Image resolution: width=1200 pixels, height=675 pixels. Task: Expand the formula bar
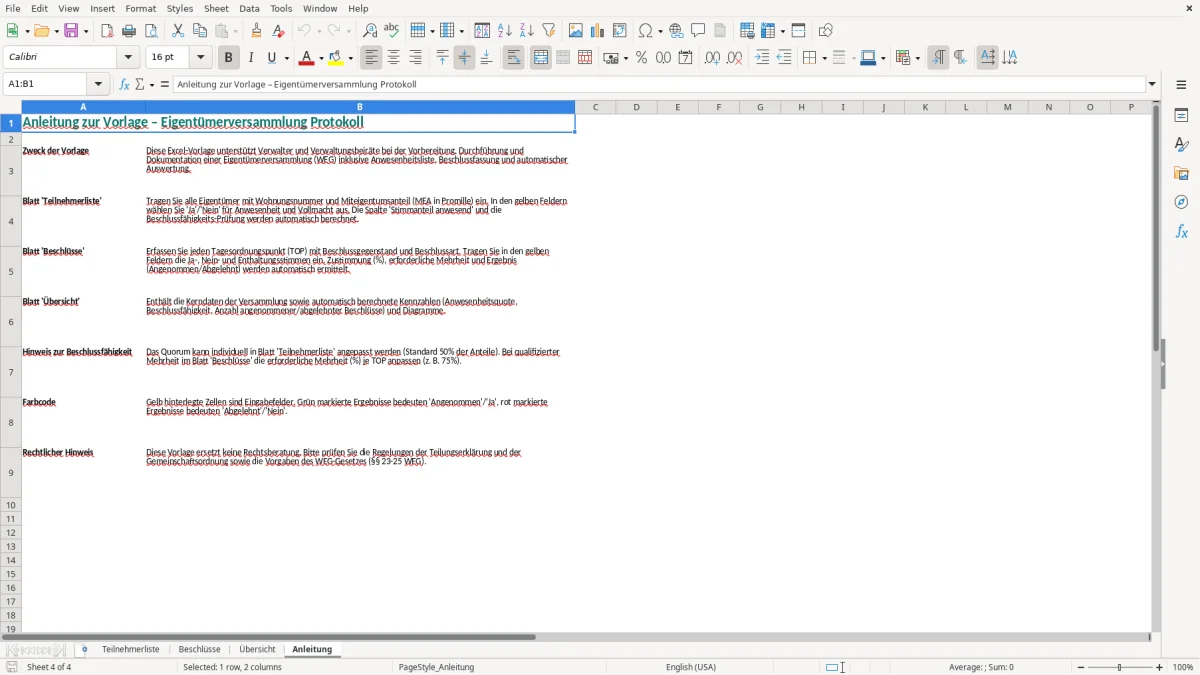coord(1152,85)
